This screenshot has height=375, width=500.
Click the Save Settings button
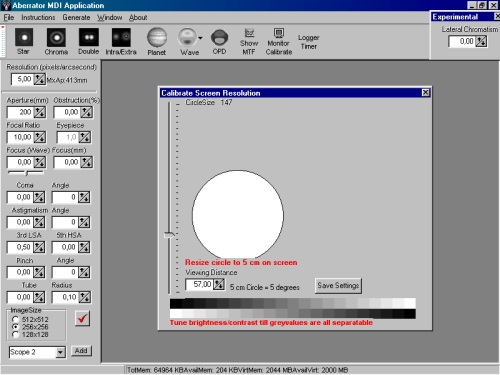tap(338, 286)
